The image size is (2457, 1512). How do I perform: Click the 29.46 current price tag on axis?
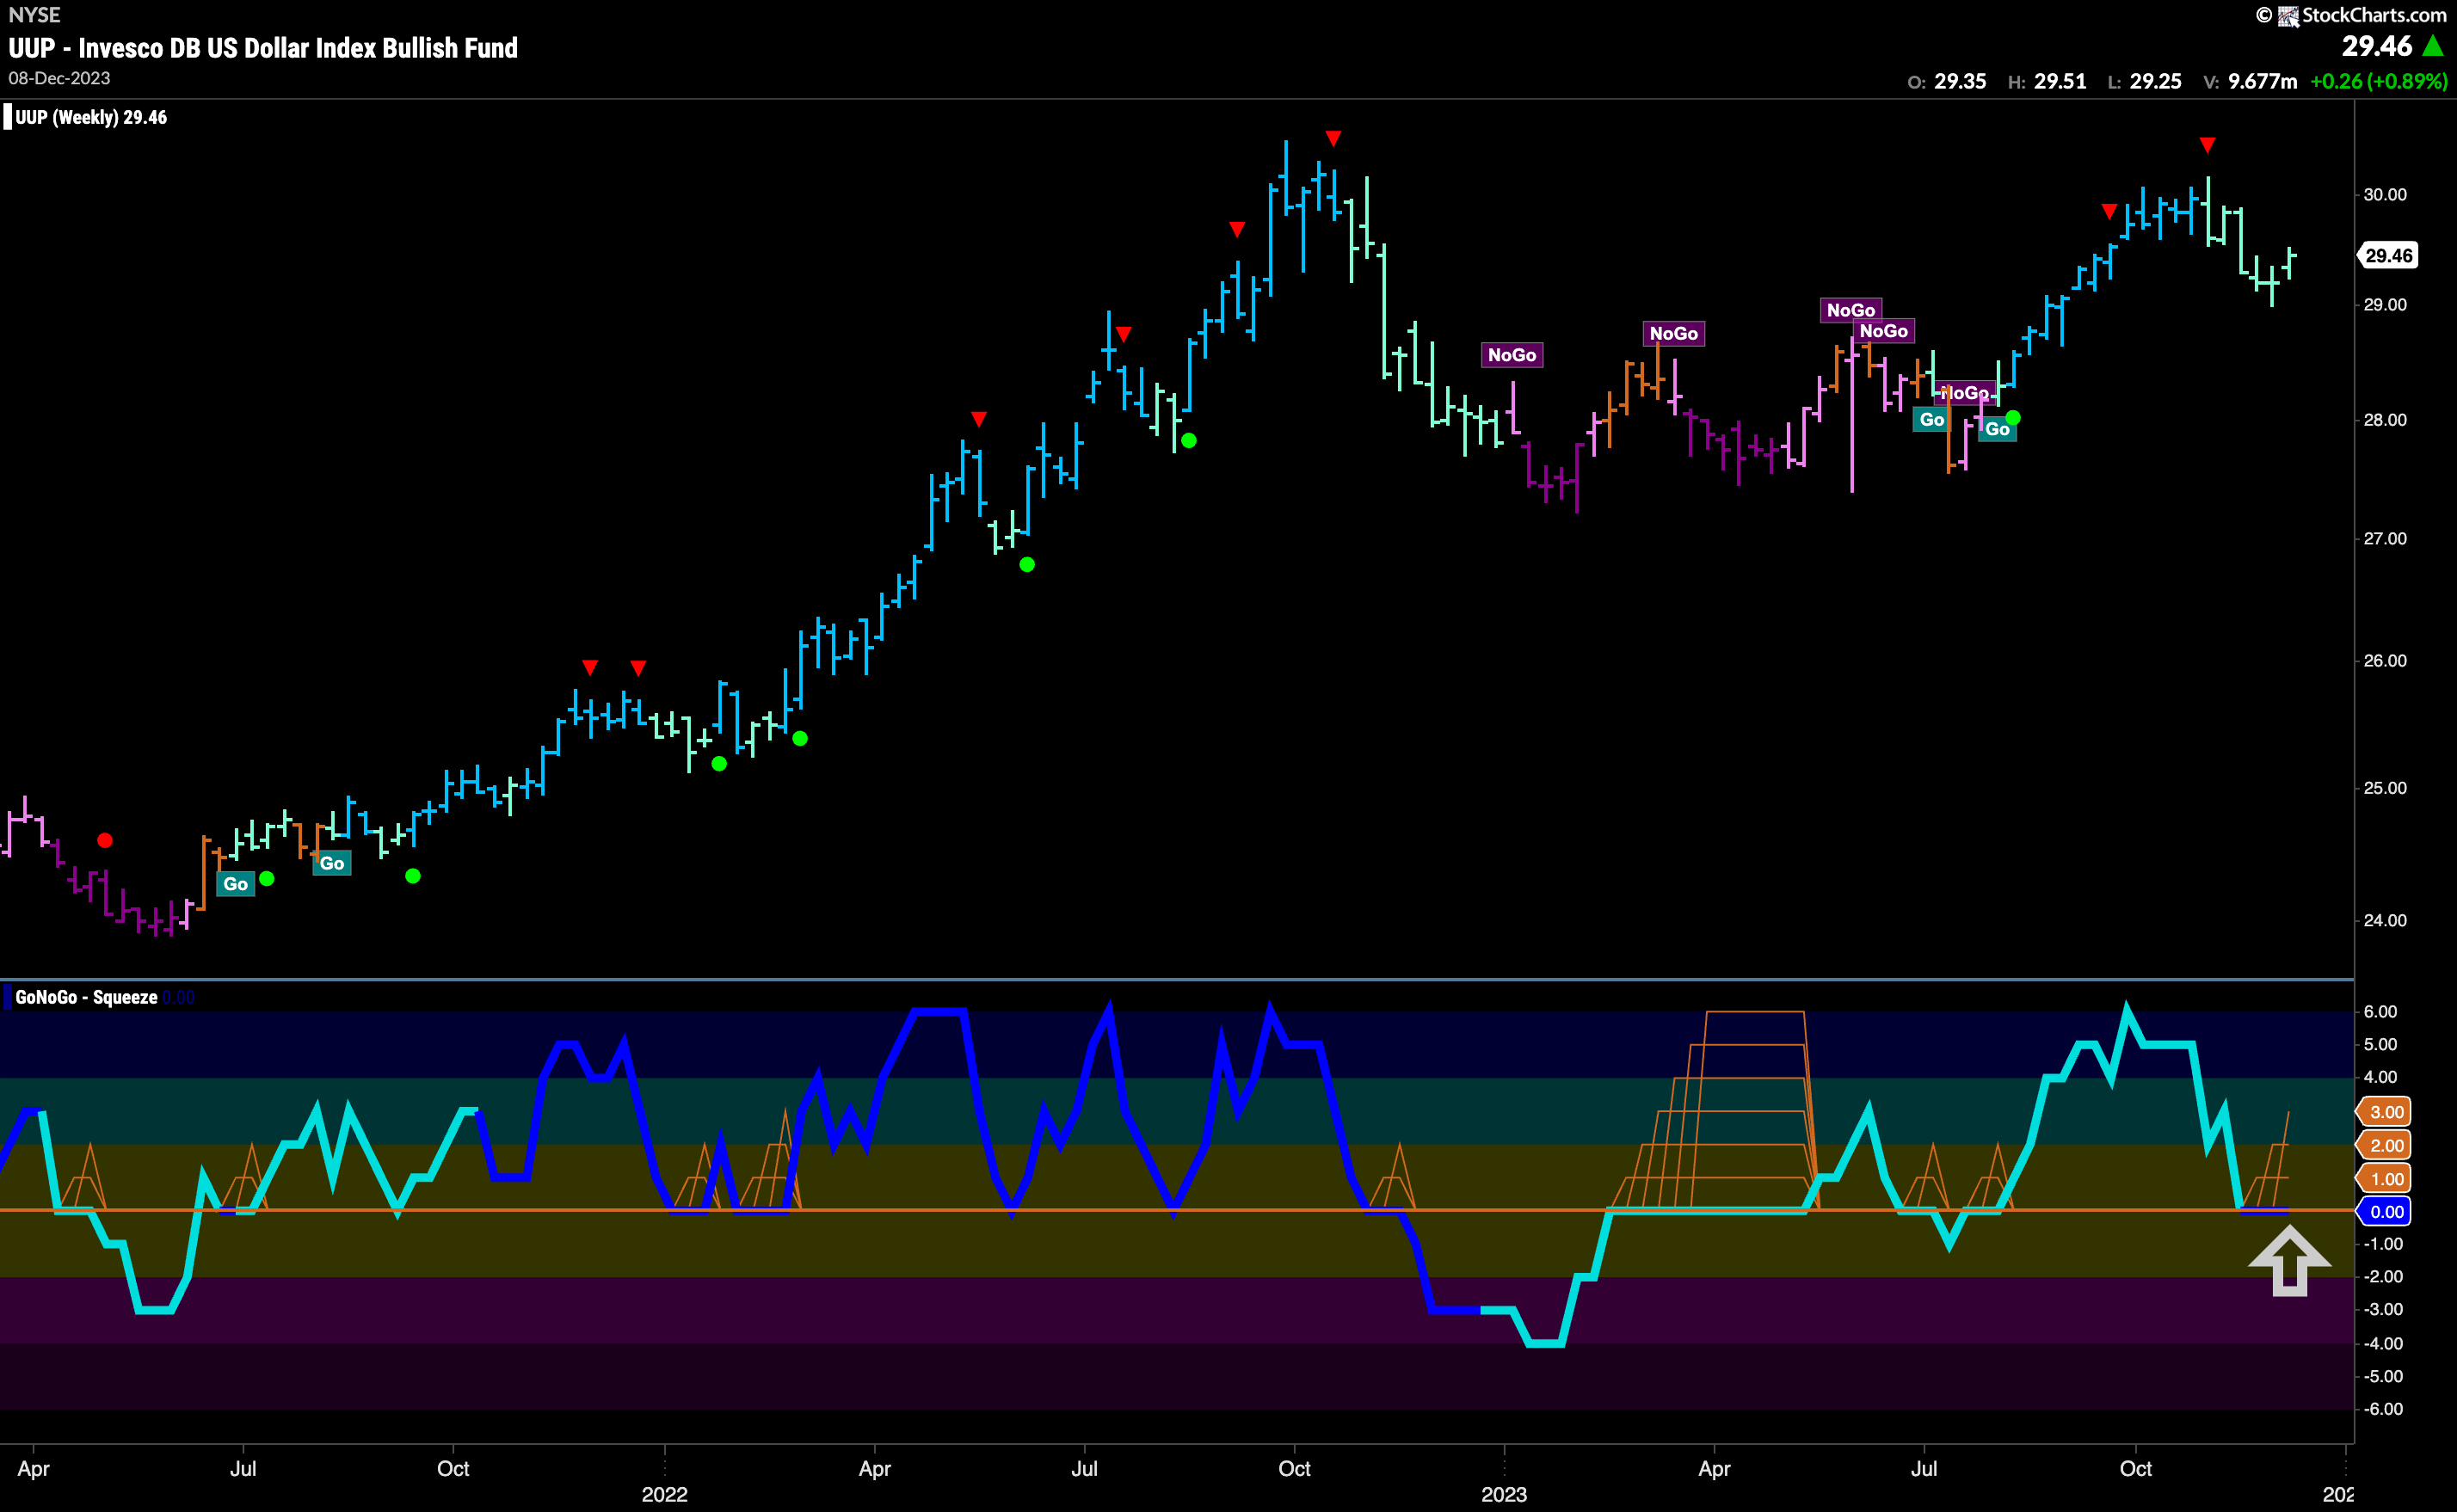pyautogui.click(x=2388, y=256)
